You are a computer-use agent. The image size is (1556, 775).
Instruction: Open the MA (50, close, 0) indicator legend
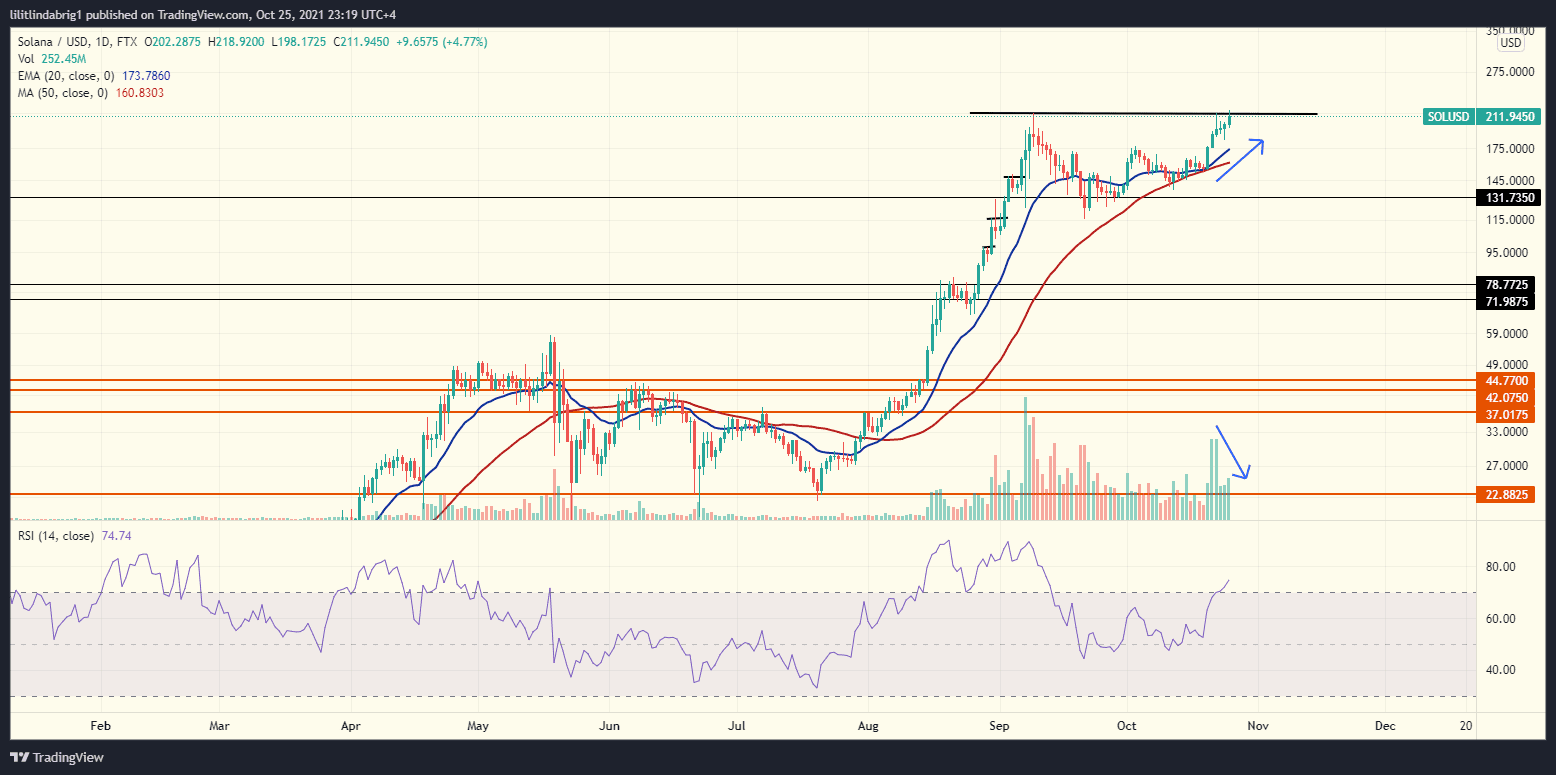60,92
